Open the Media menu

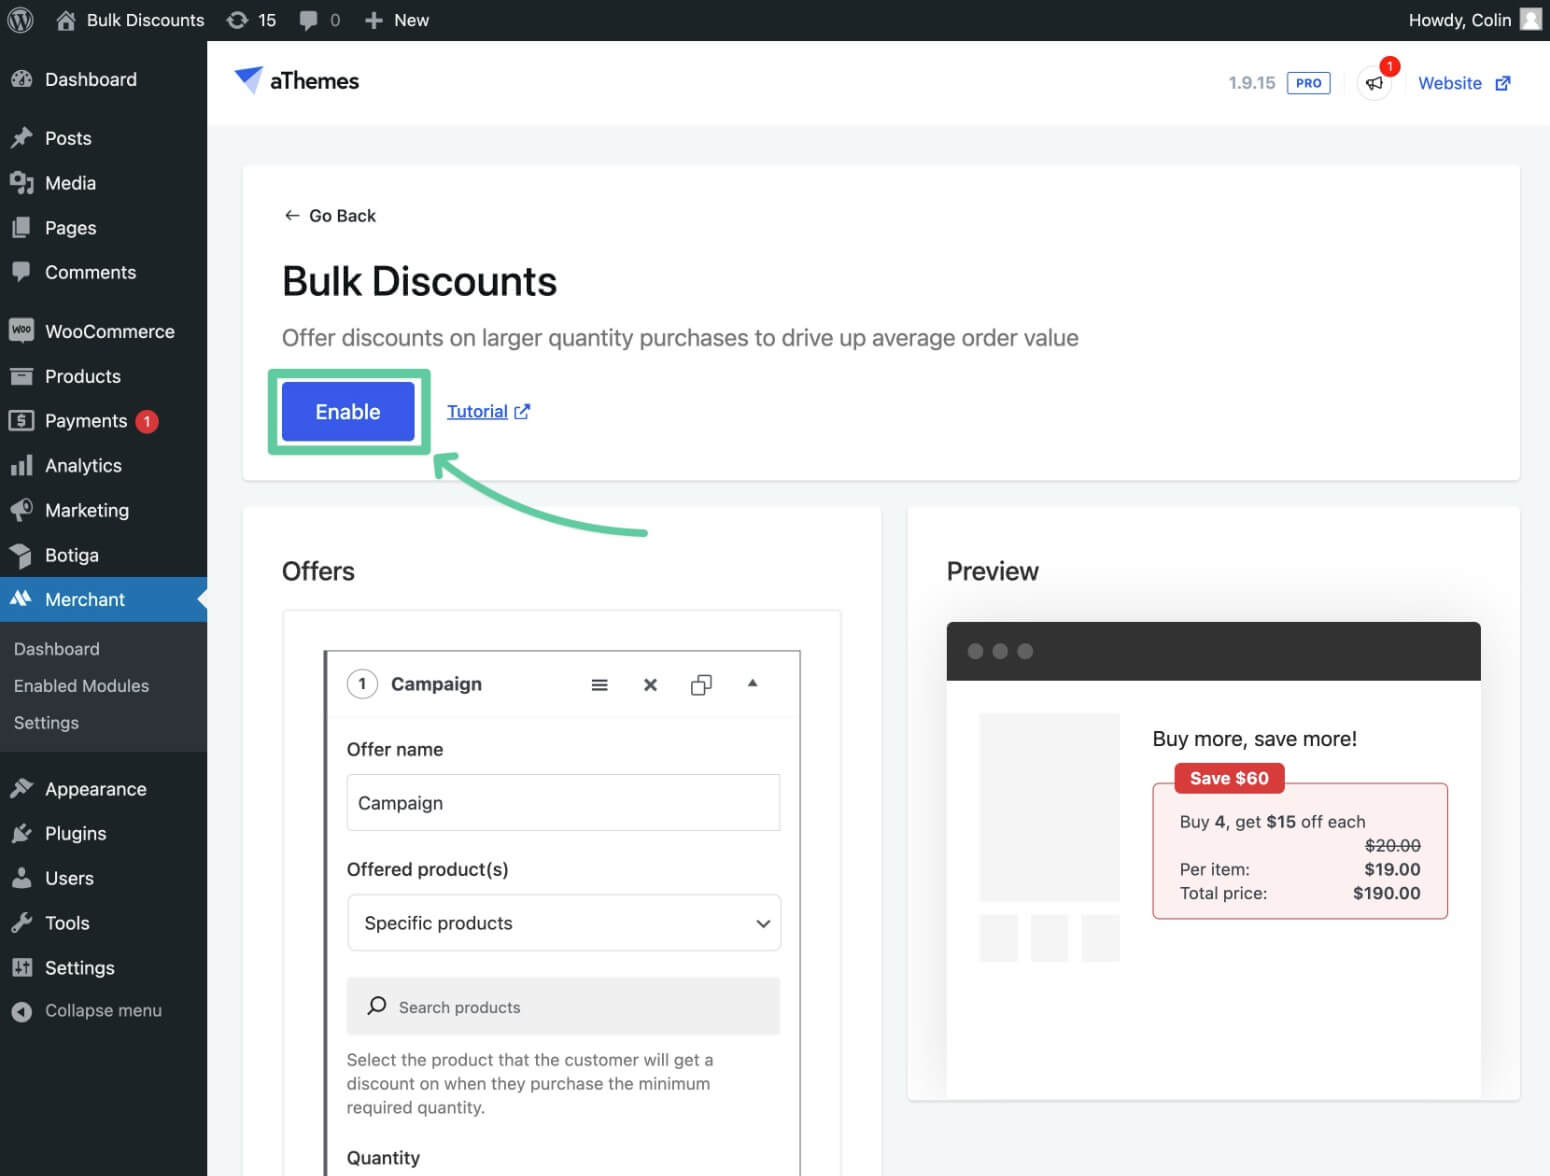click(104, 183)
